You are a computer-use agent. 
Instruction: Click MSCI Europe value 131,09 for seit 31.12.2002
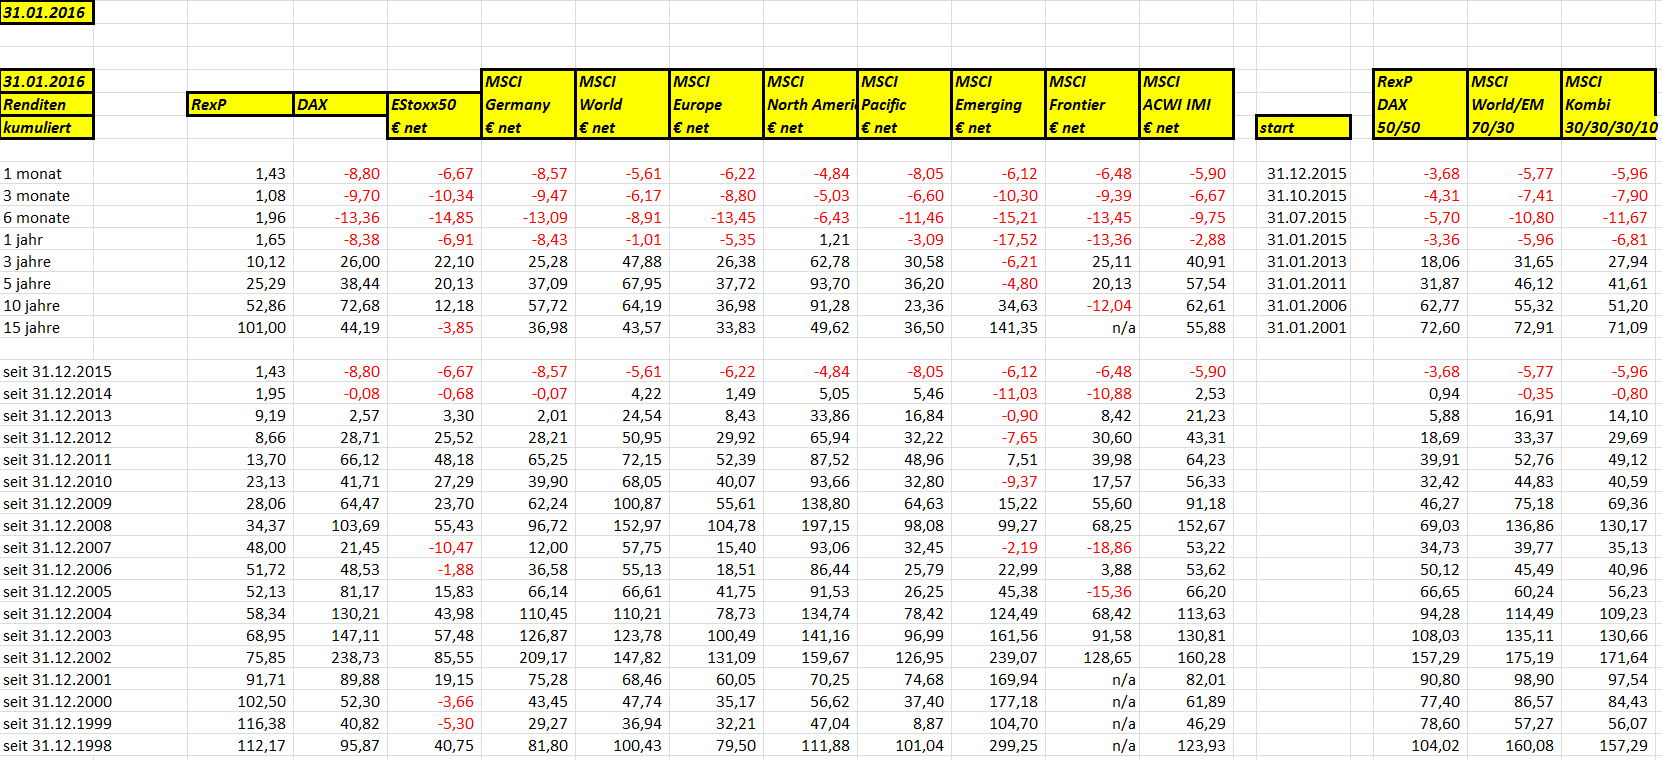[731, 658]
